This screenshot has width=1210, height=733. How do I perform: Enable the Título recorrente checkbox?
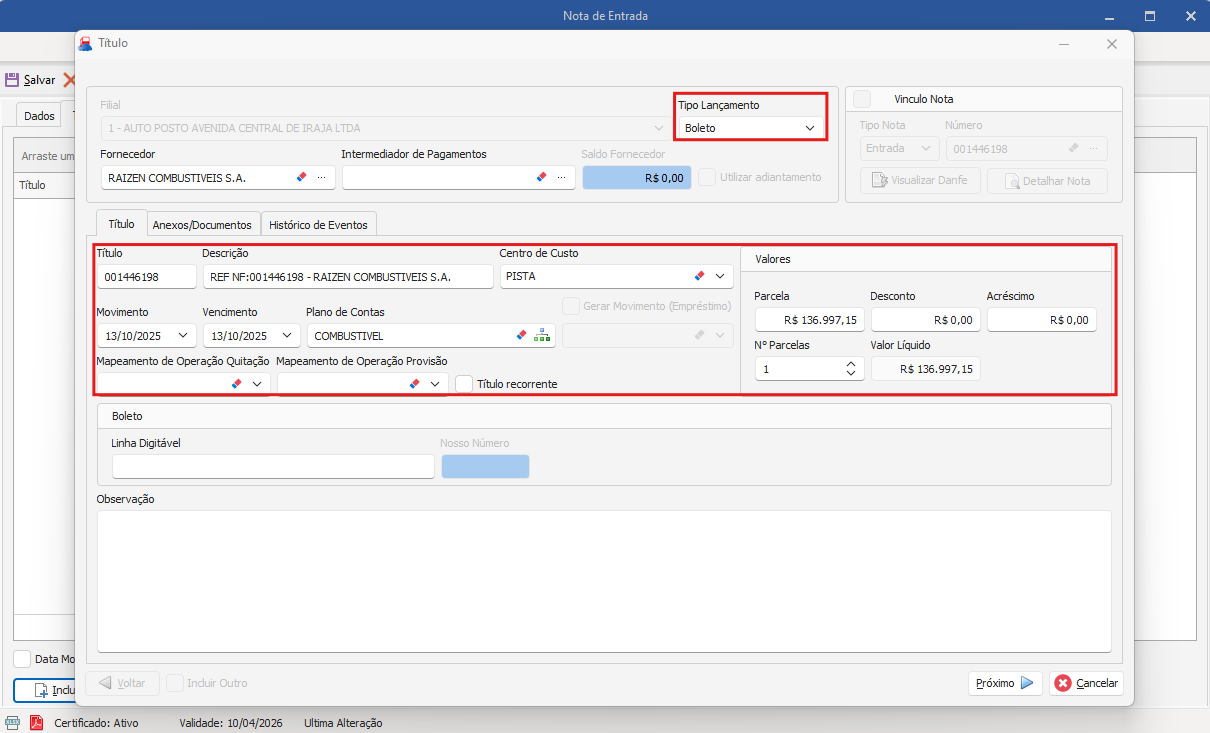[x=464, y=384]
